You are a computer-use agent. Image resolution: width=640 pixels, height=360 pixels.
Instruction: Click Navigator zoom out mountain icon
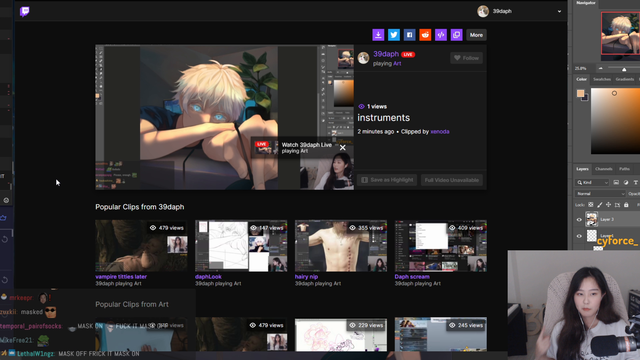[600, 68]
